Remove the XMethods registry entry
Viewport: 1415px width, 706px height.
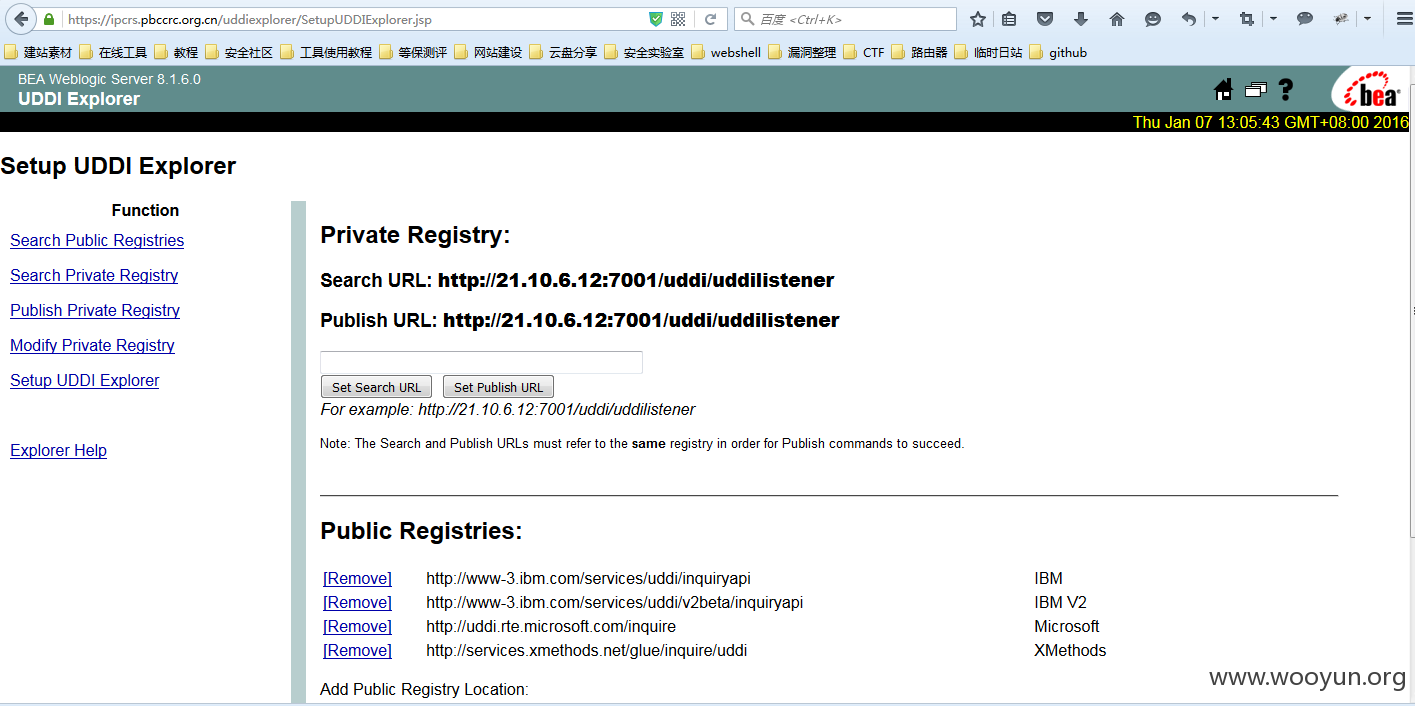[357, 650]
